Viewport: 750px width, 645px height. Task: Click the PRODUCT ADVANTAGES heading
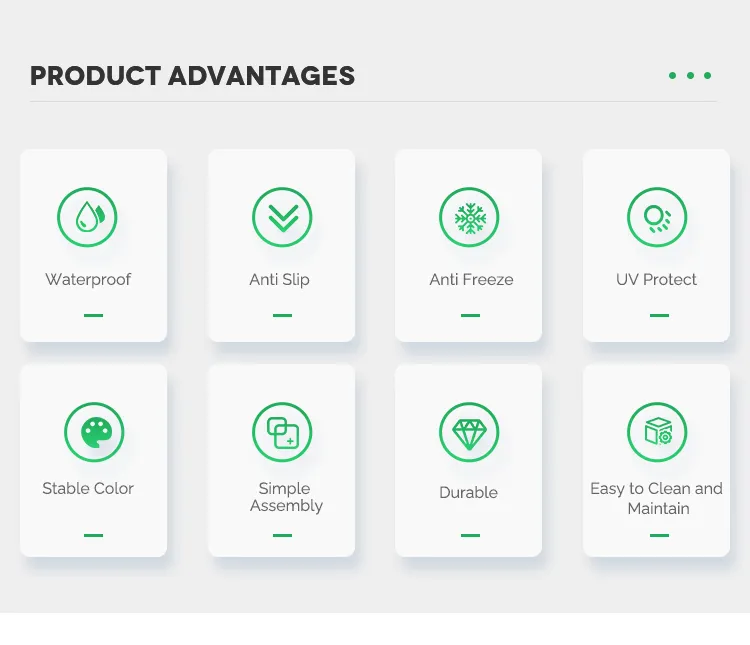coord(192,76)
